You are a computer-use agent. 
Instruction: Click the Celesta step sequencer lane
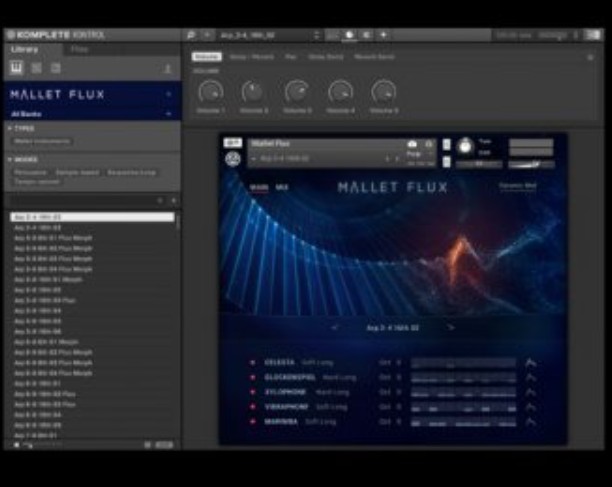coord(463,363)
